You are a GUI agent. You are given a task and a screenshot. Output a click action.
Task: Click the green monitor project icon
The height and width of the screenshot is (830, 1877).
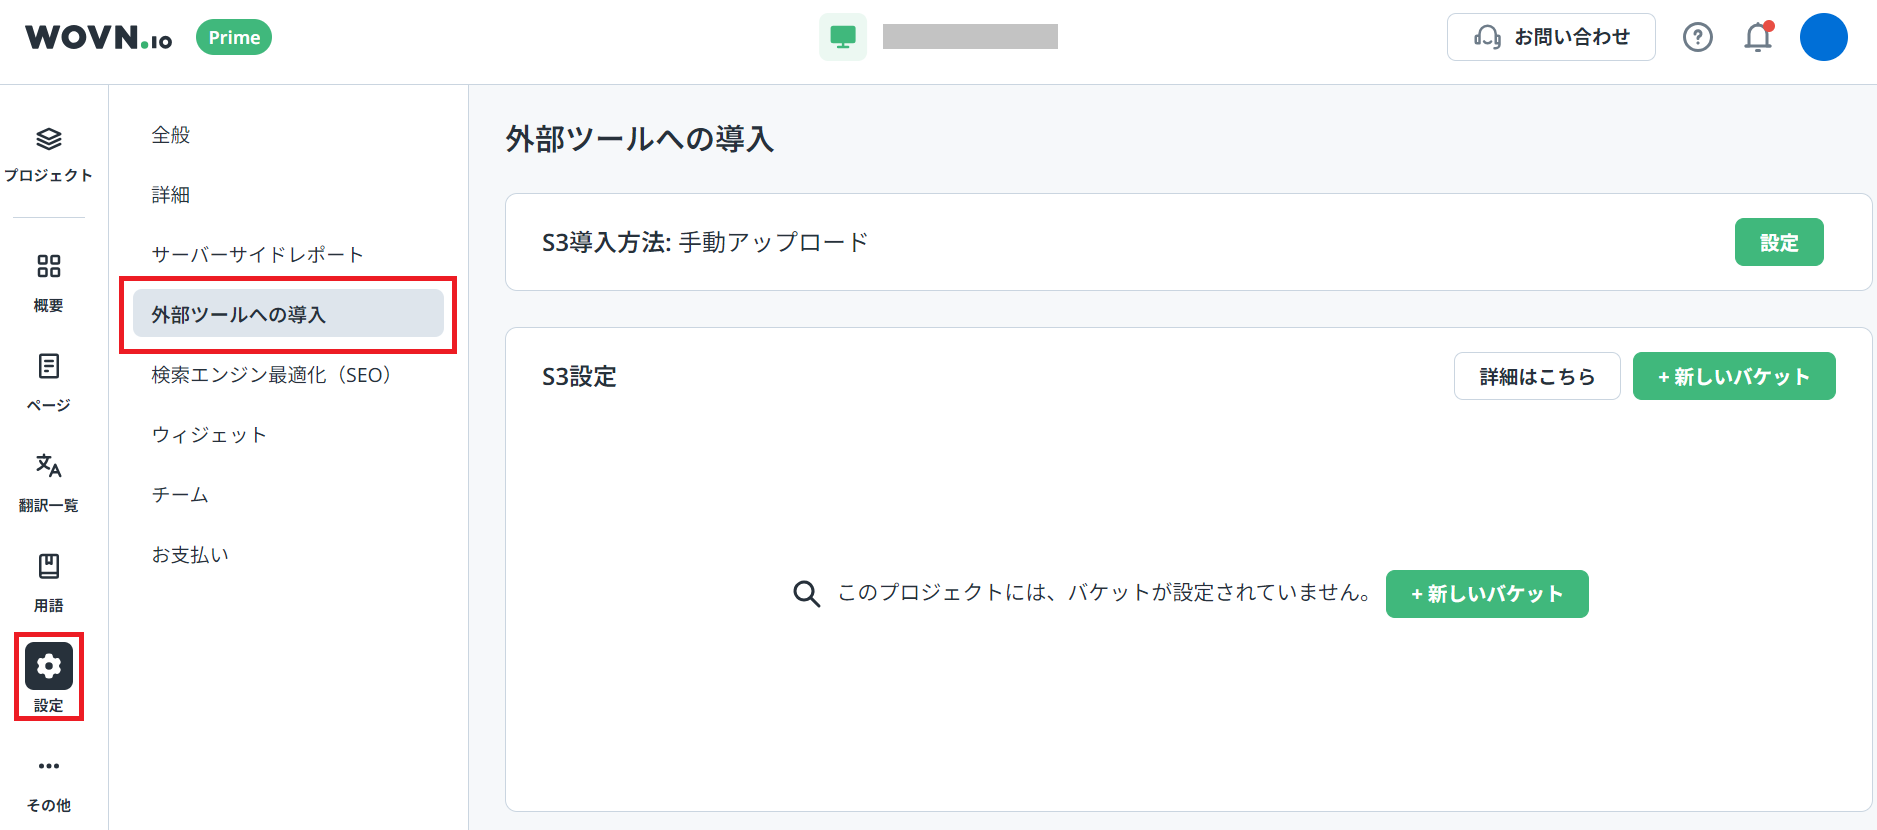coord(842,38)
